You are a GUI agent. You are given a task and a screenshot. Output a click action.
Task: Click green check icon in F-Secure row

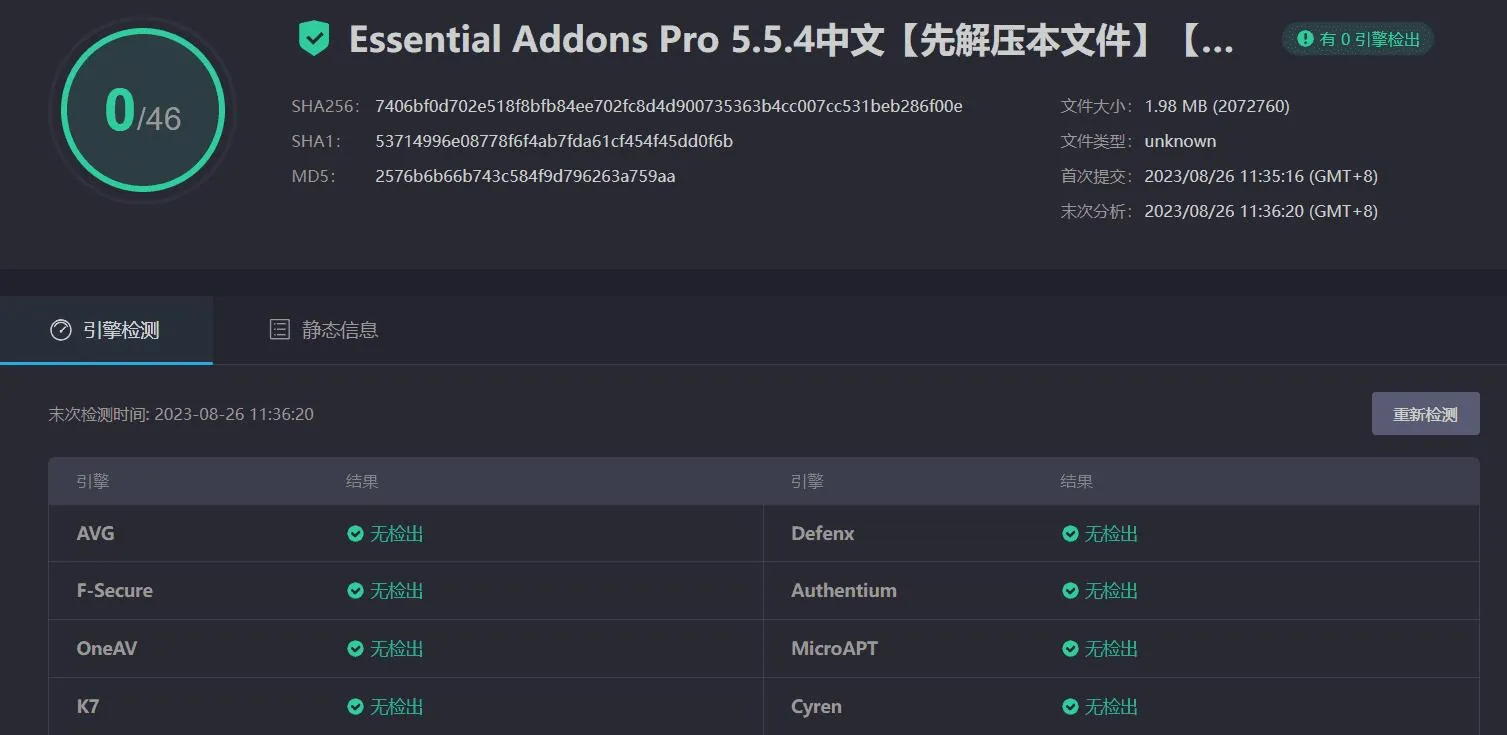pos(355,591)
